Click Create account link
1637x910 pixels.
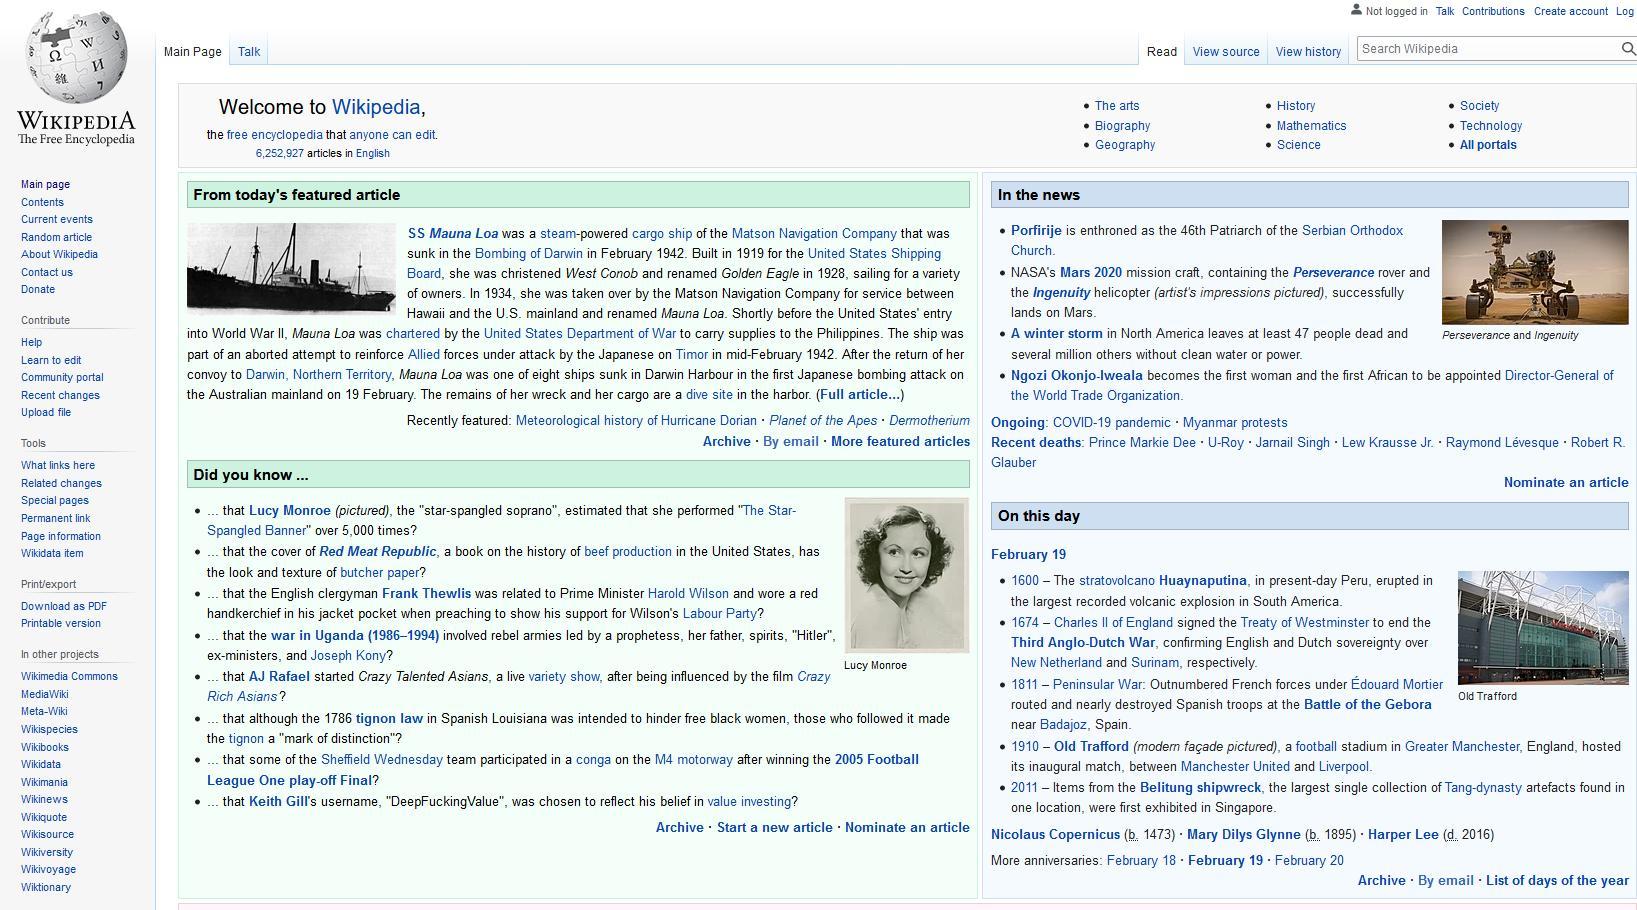[x=1570, y=11]
